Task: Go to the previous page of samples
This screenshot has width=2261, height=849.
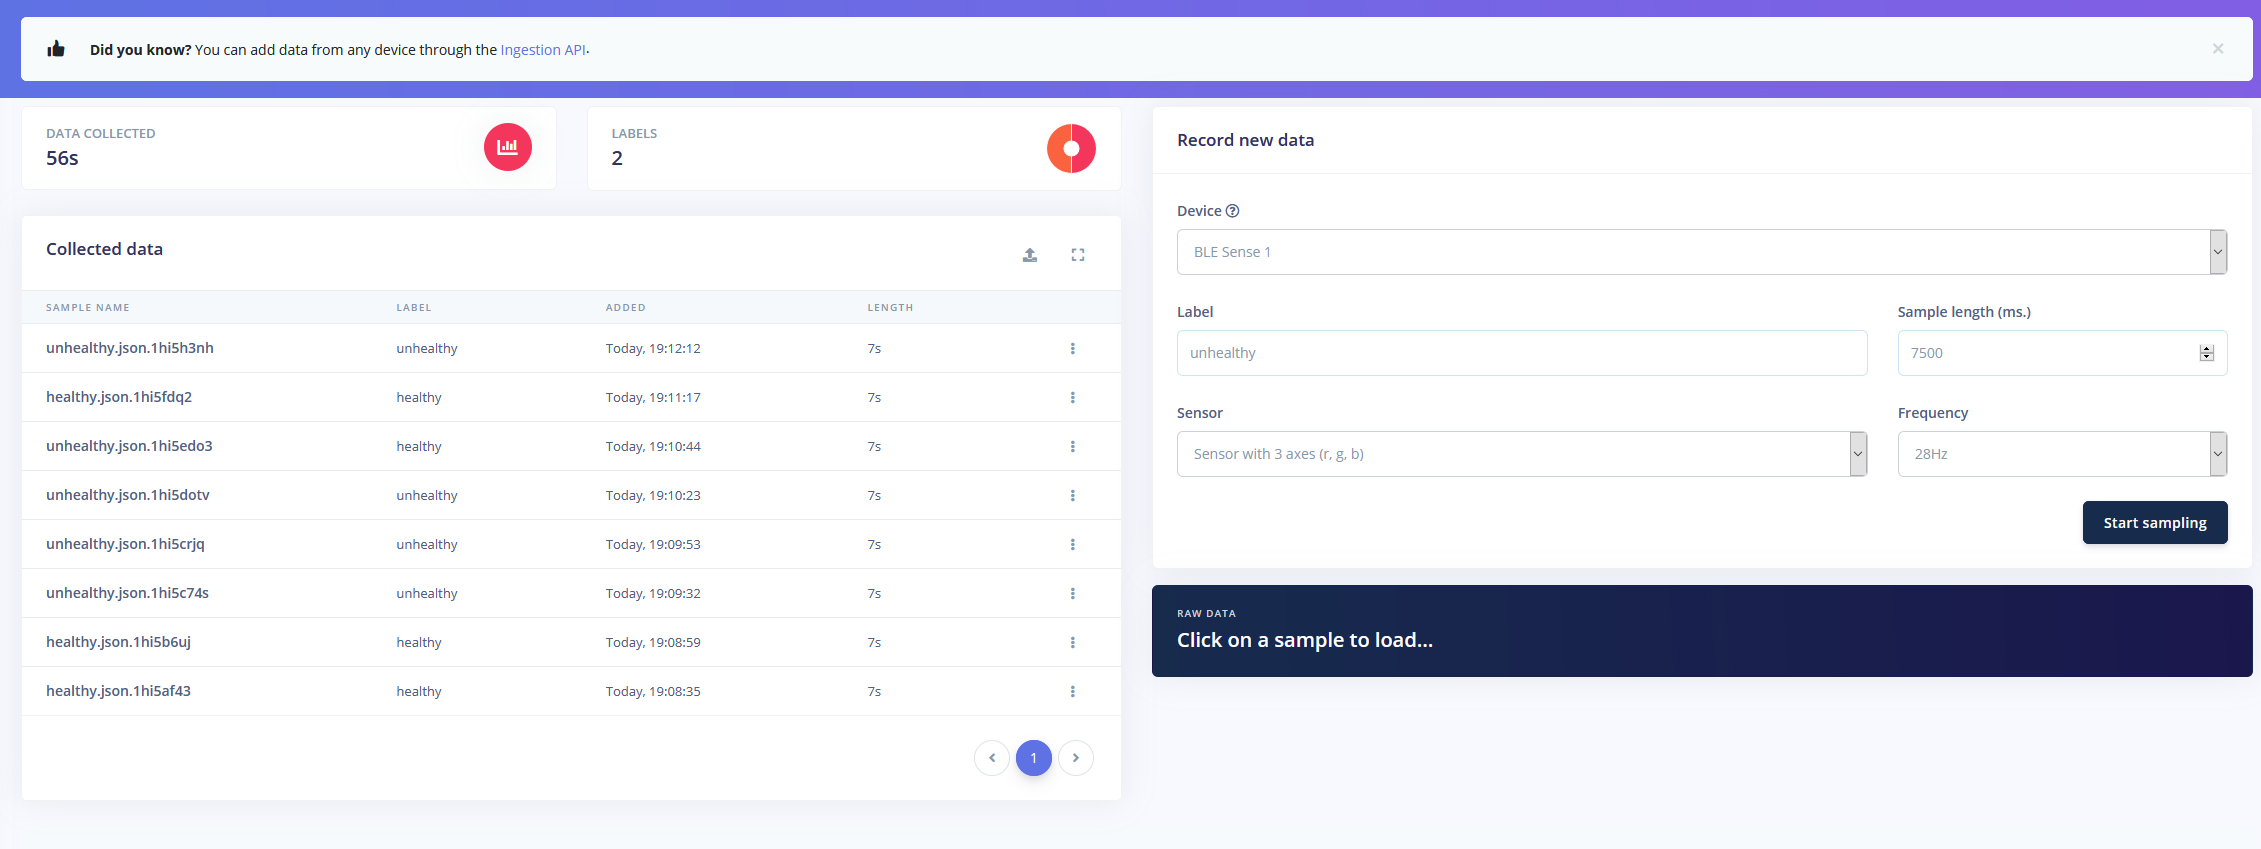Action: tap(992, 758)
